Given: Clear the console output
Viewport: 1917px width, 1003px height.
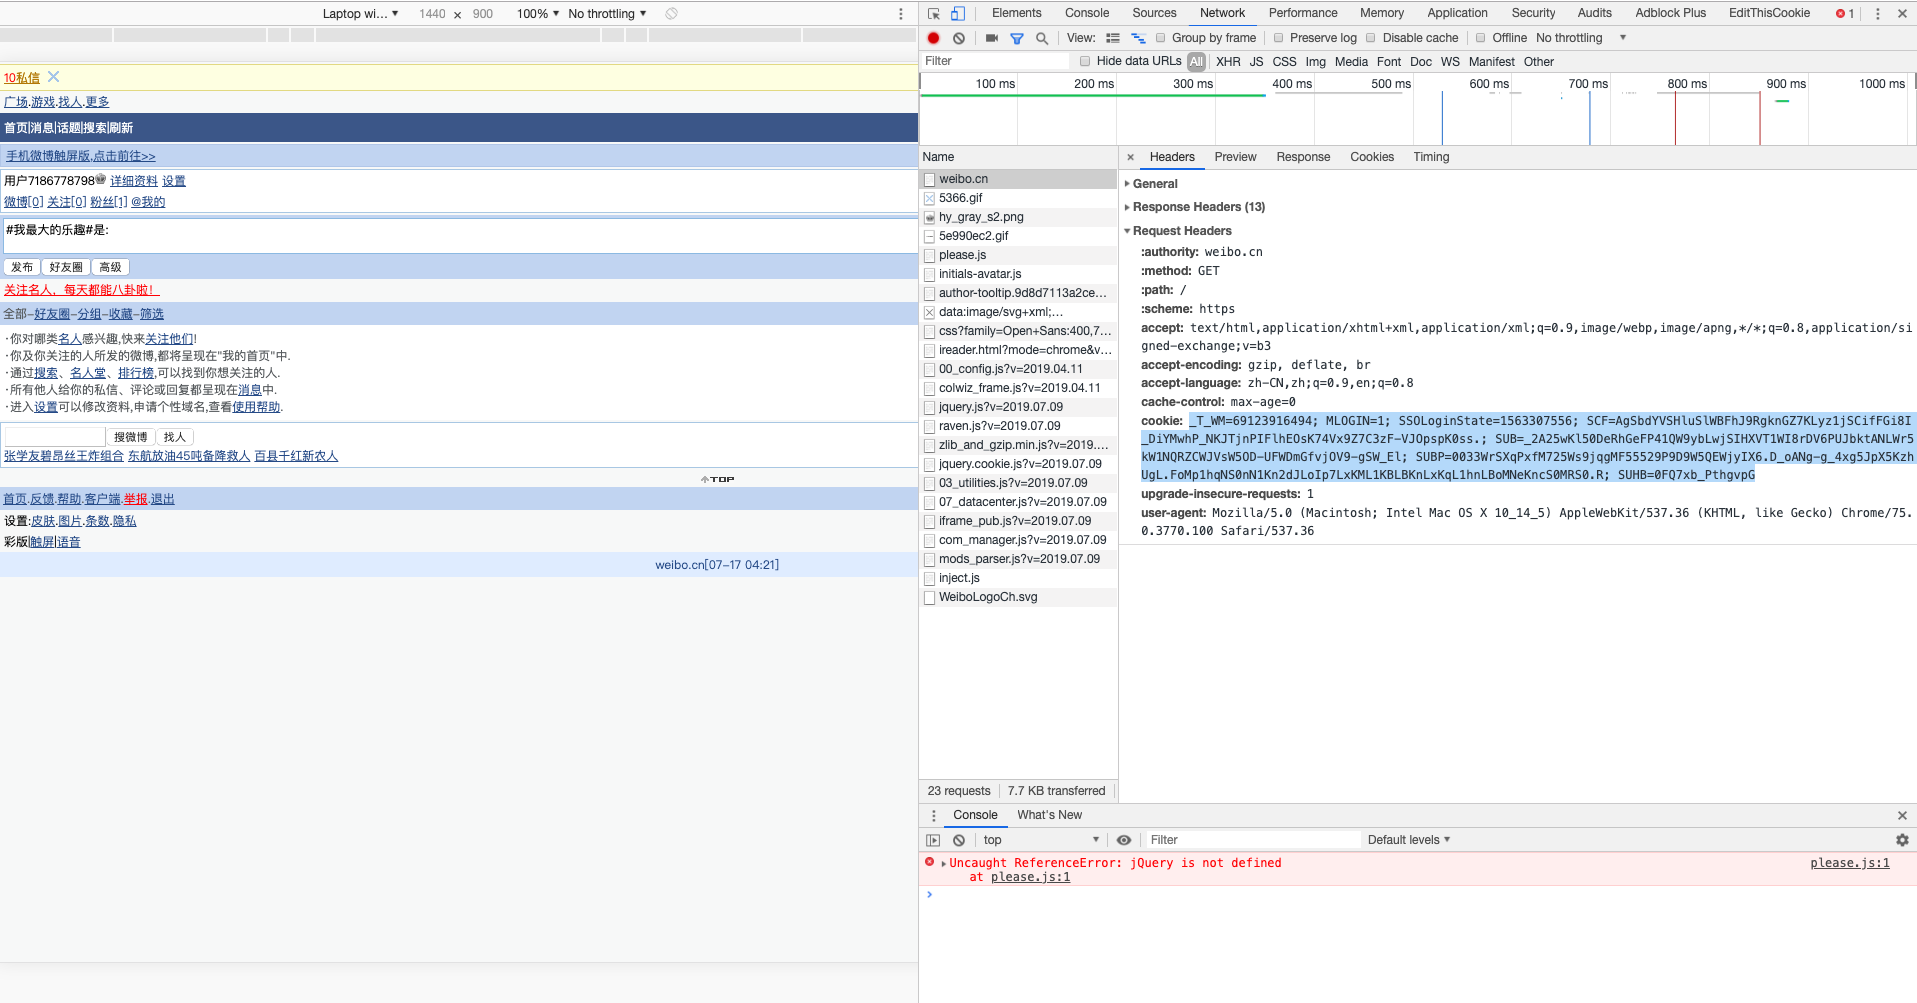Looking at the screenshot, I should 959,840.
